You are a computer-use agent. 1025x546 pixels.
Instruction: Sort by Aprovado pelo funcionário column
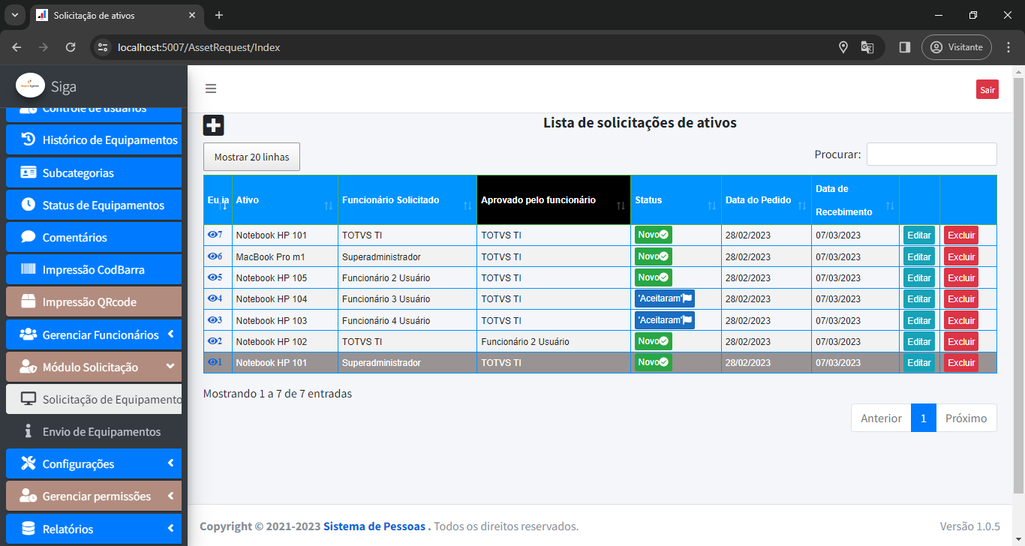(554, 200)
